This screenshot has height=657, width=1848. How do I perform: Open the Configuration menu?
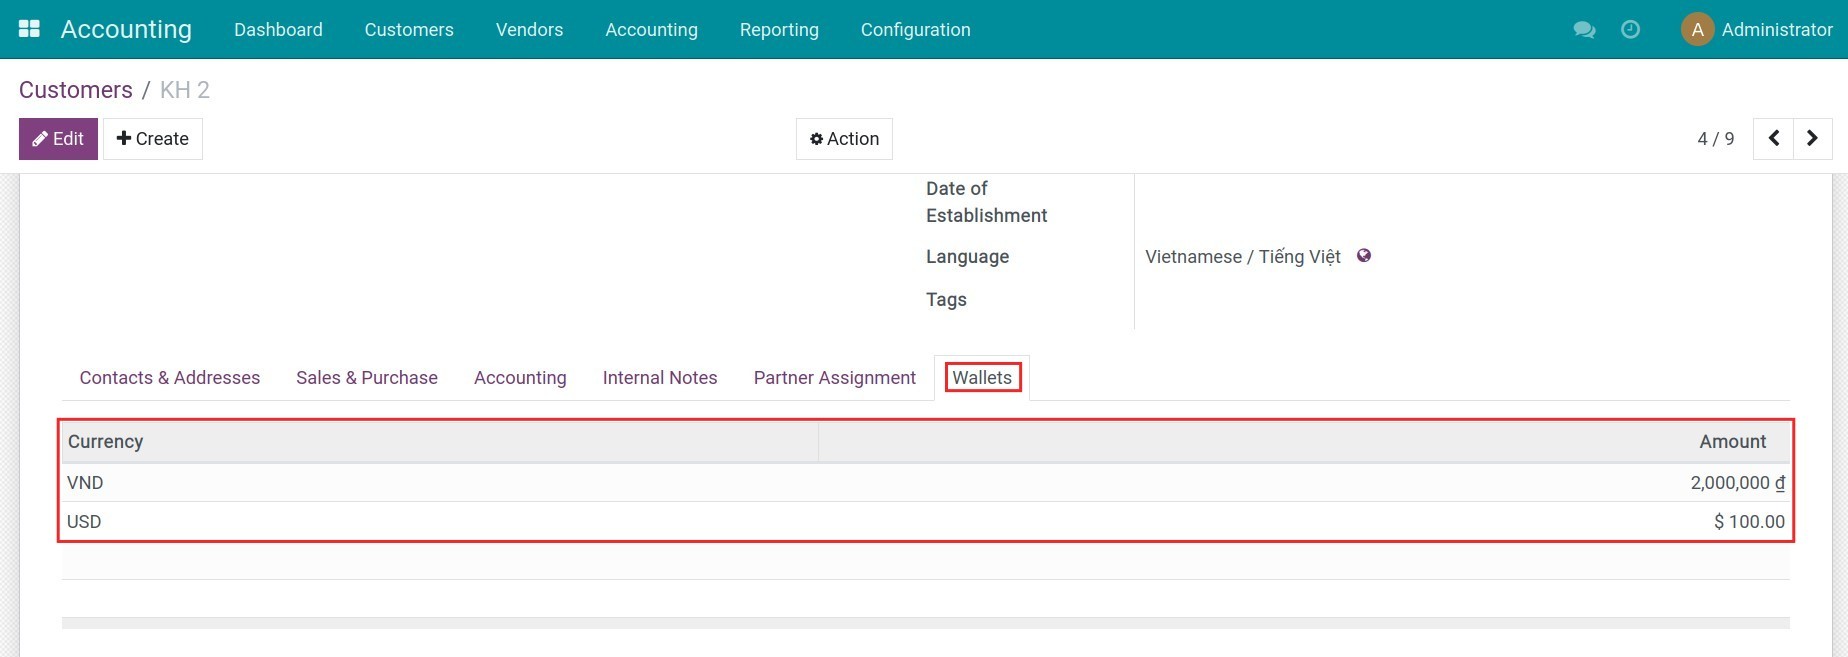point(915,30)
